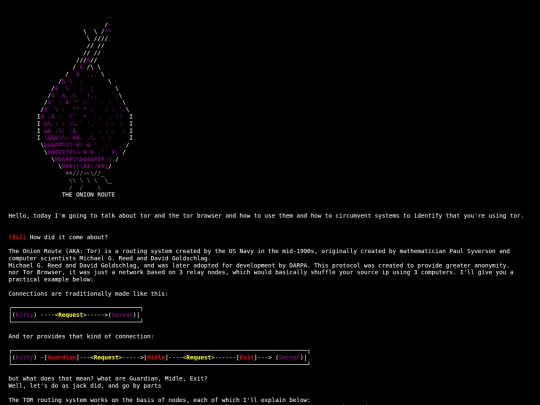Click 'practical example below:' text

[51, 280]
